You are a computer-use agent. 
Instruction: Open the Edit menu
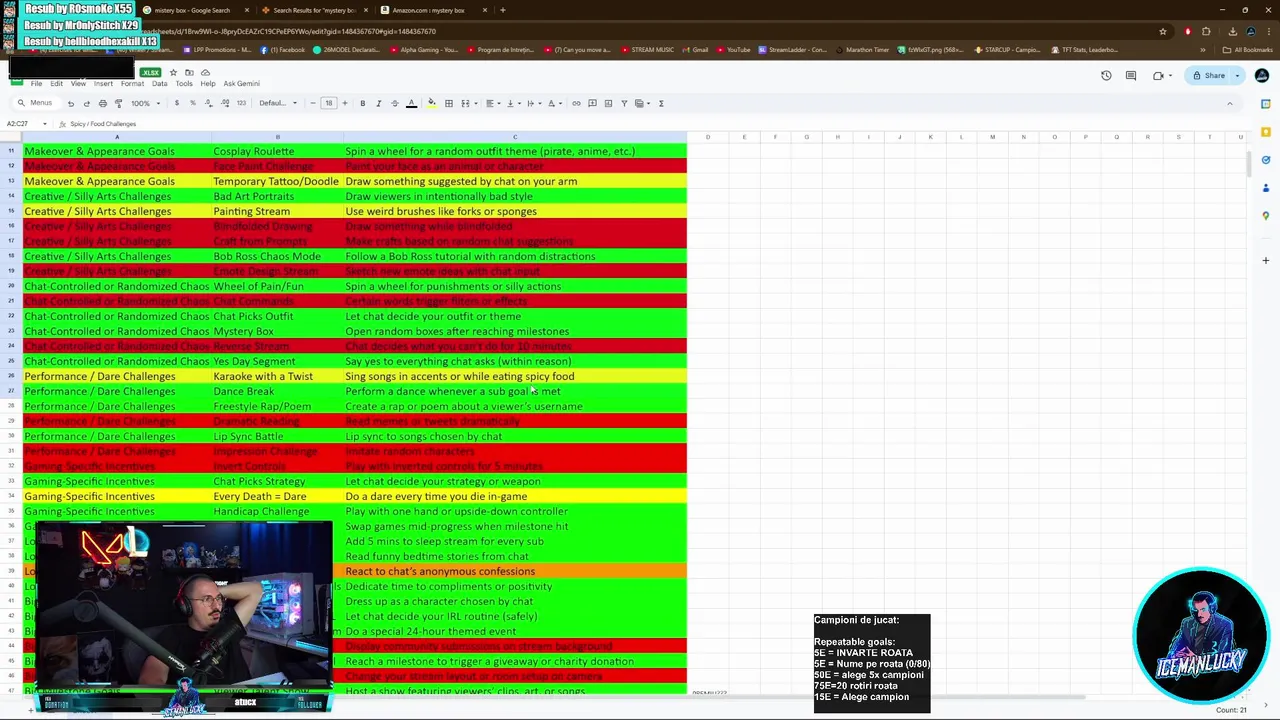pos(56,84)
